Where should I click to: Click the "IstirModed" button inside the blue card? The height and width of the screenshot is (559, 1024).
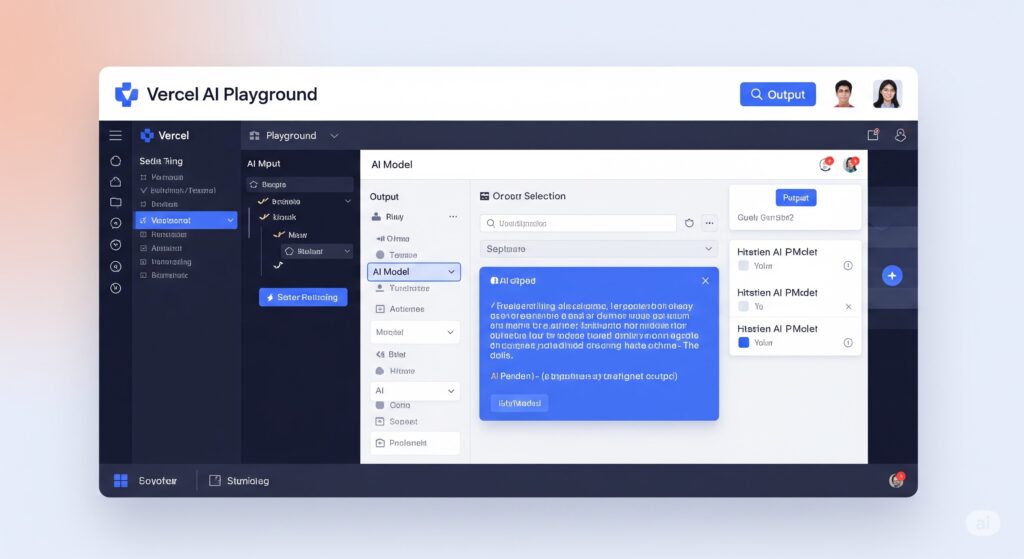click(x=520, y=403)
